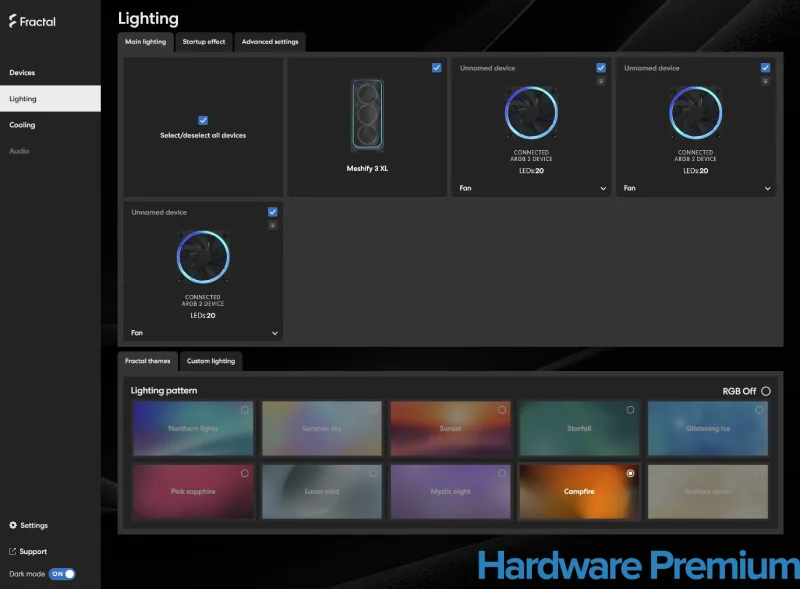
Task: Click the Unnamed device title beside Meshify card
Action: click(487, 68)
